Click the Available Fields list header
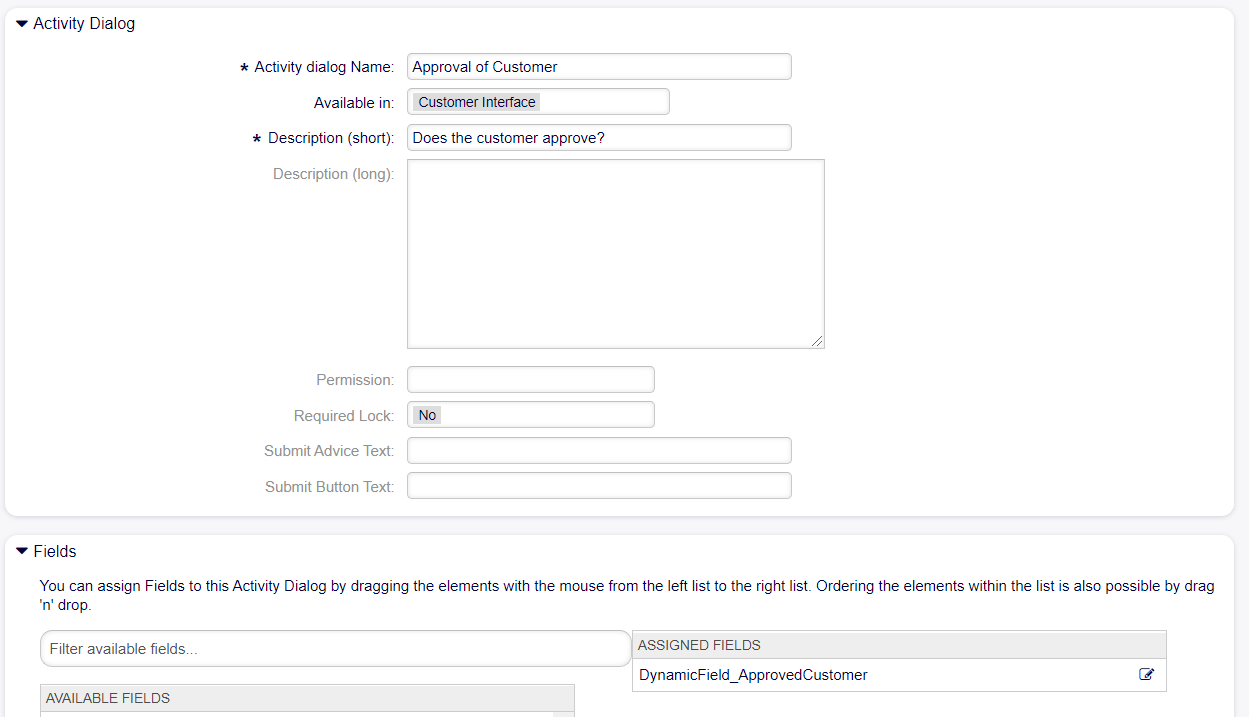This screenshot has height=718, width=1250. pos(307,698)
